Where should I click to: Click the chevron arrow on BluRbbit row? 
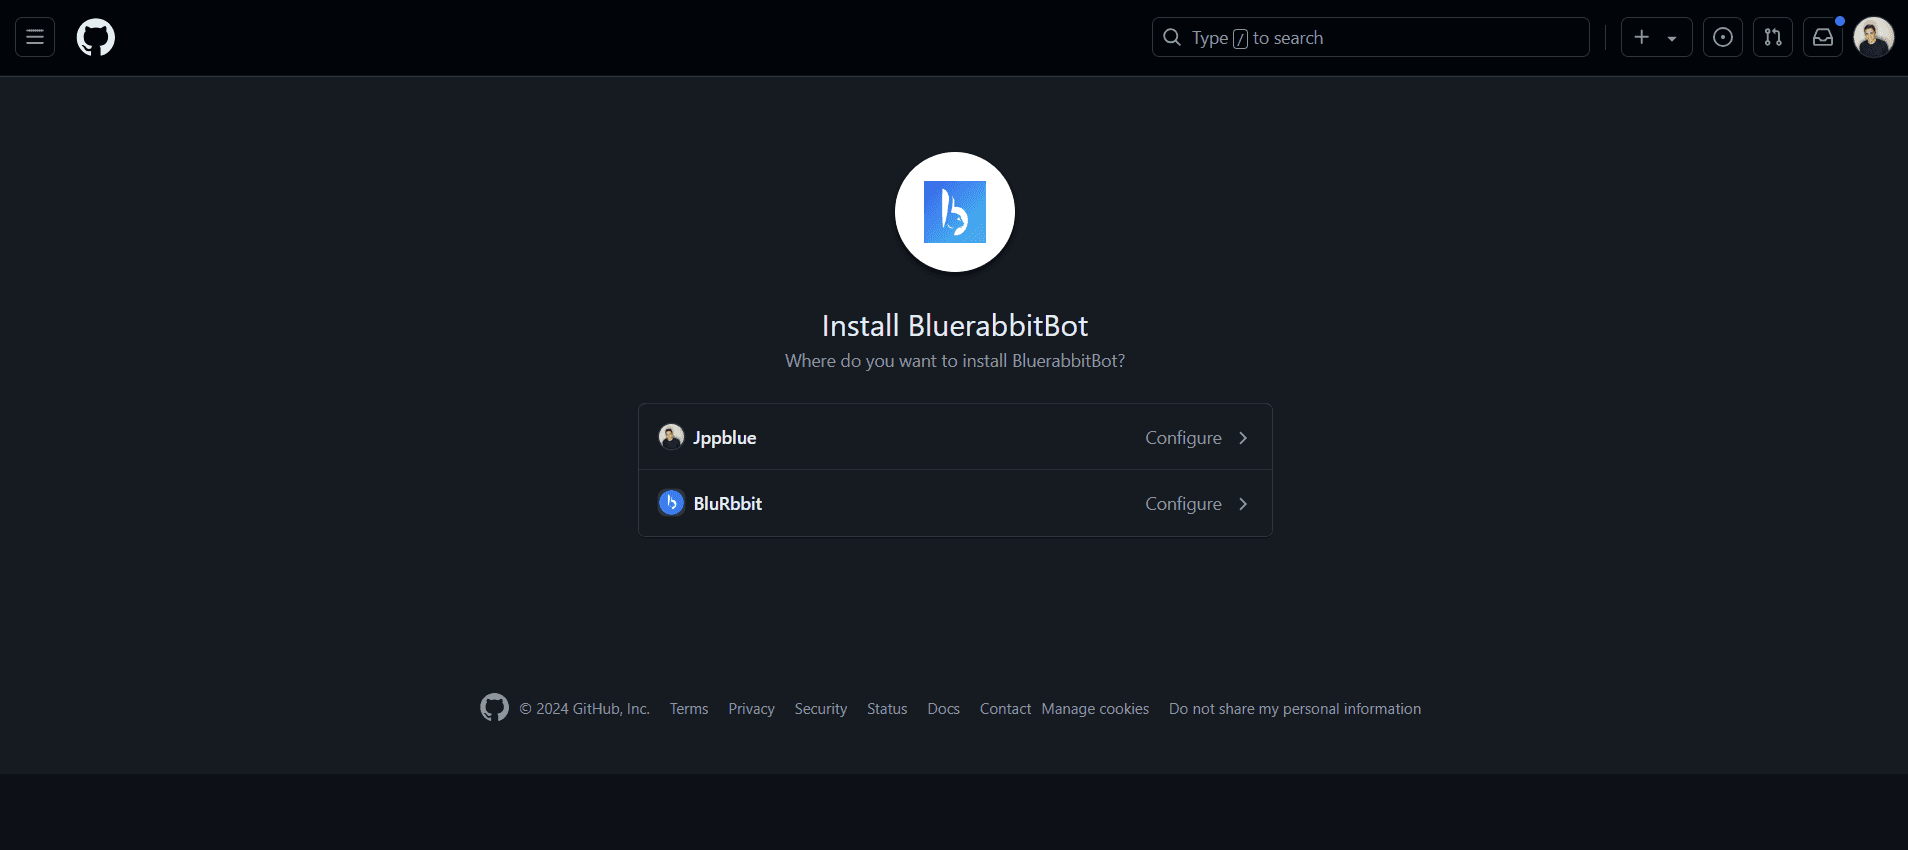1243,504
